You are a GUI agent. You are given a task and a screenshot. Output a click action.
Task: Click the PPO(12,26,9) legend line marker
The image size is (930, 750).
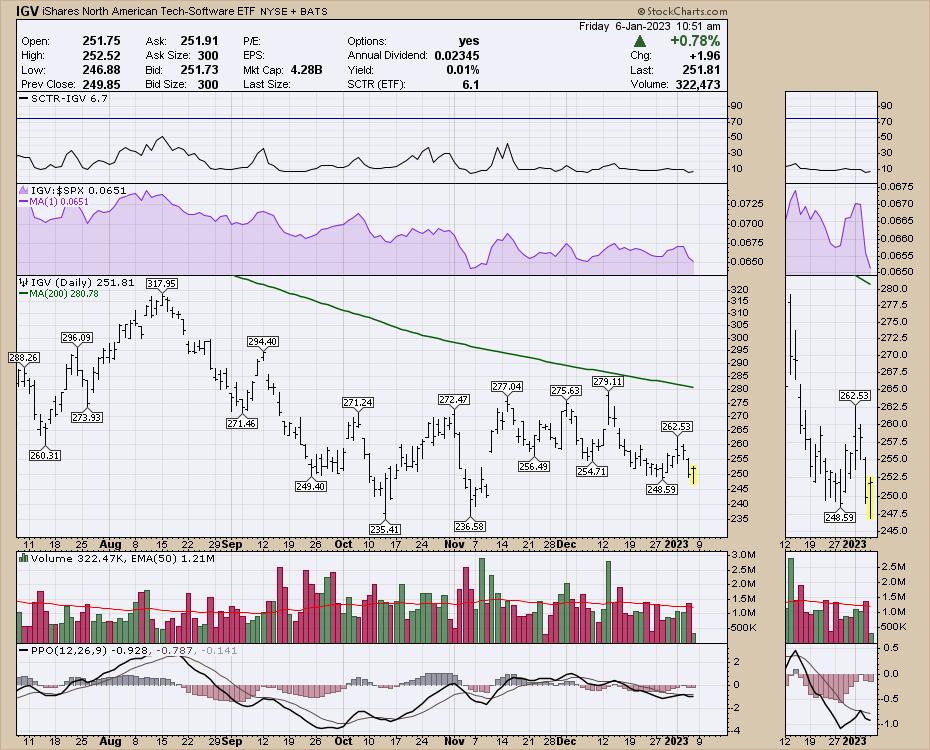tap(22, 650)
